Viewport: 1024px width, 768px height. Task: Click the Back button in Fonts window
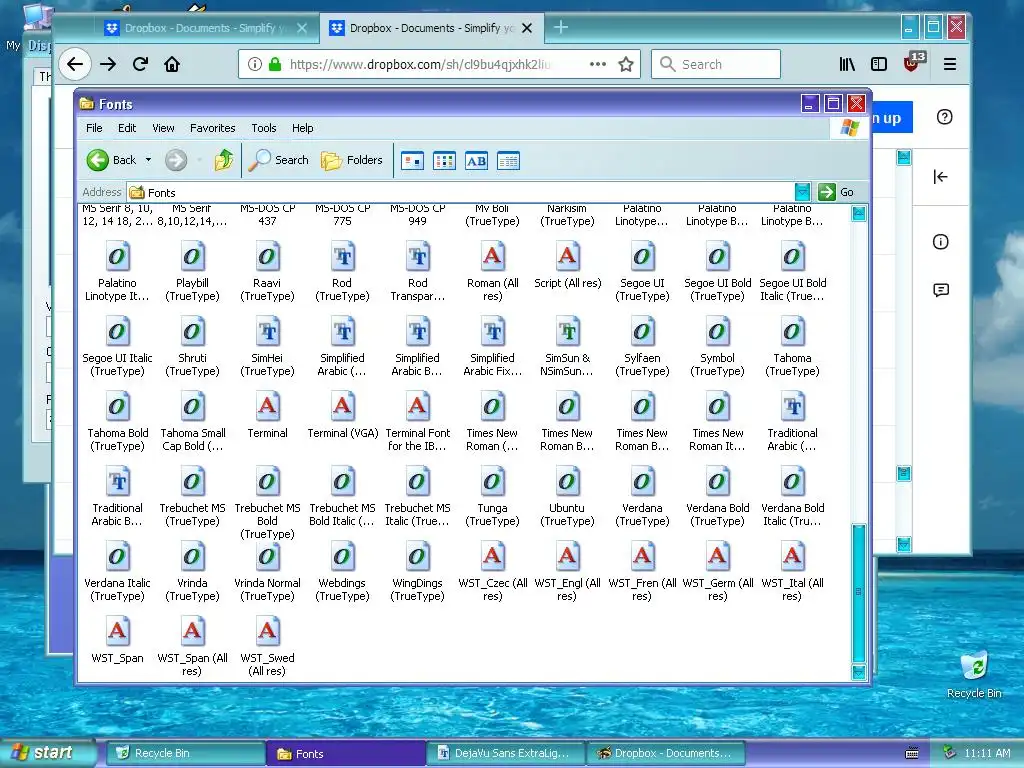(112, 160)
